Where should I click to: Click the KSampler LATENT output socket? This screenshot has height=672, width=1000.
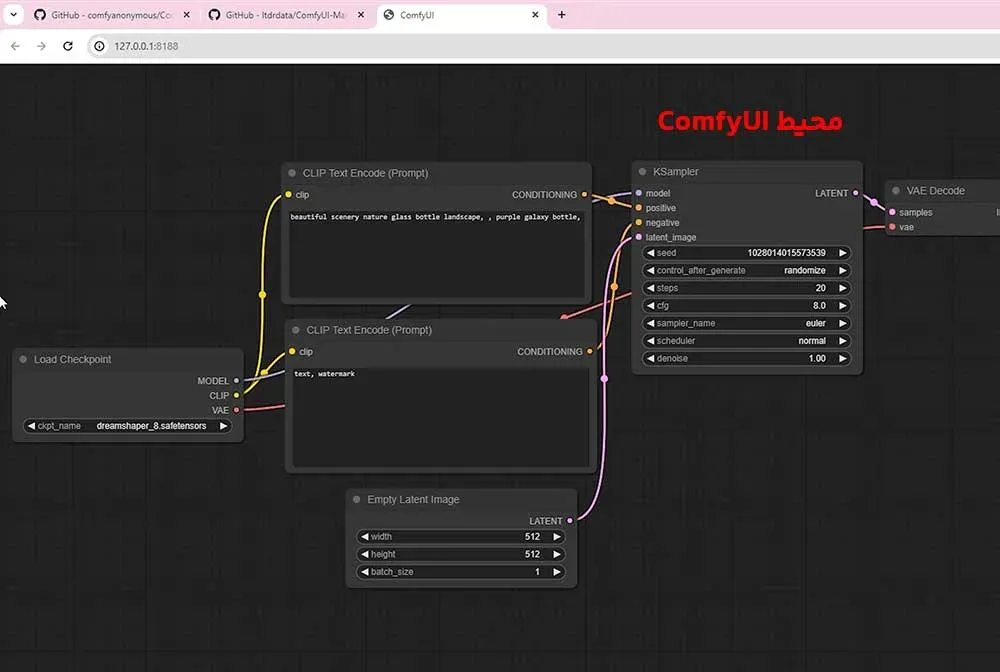(856, 193)
